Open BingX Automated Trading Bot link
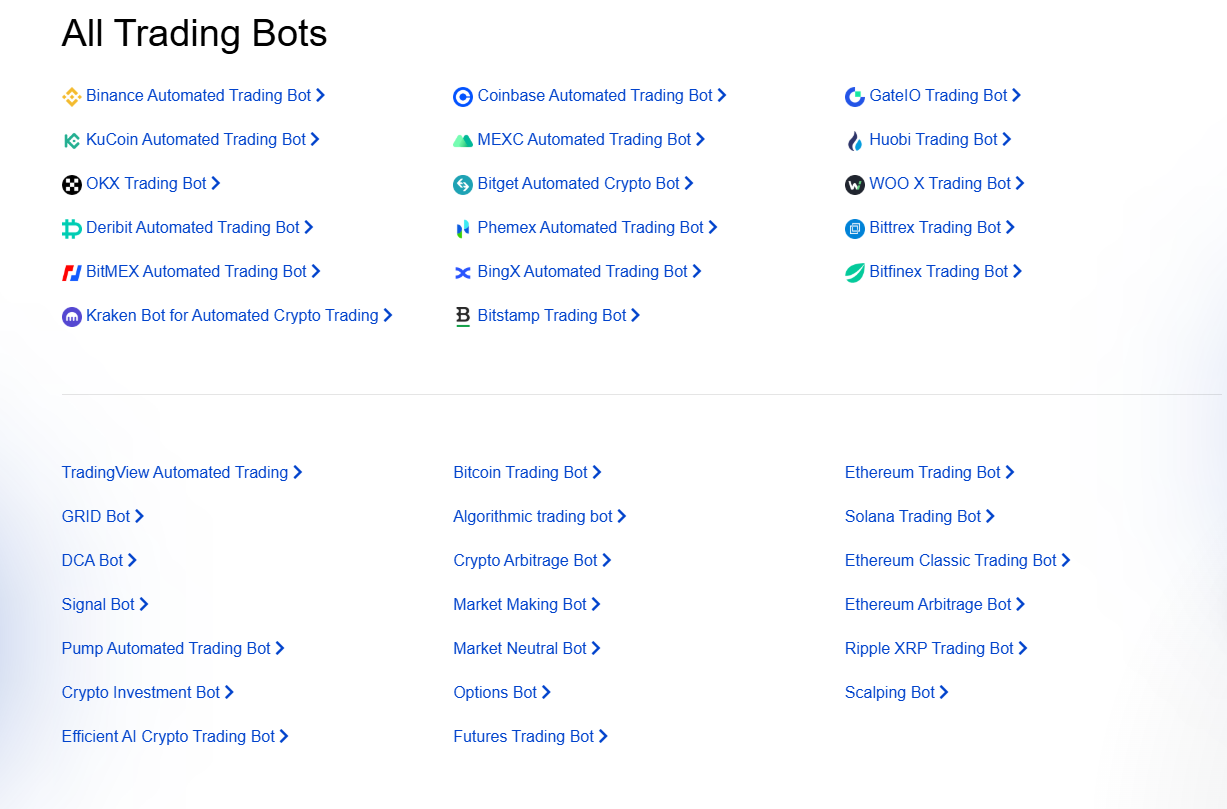Image resolution: width=1227 pixels, height=809 pixels. [x=590, y=272]
